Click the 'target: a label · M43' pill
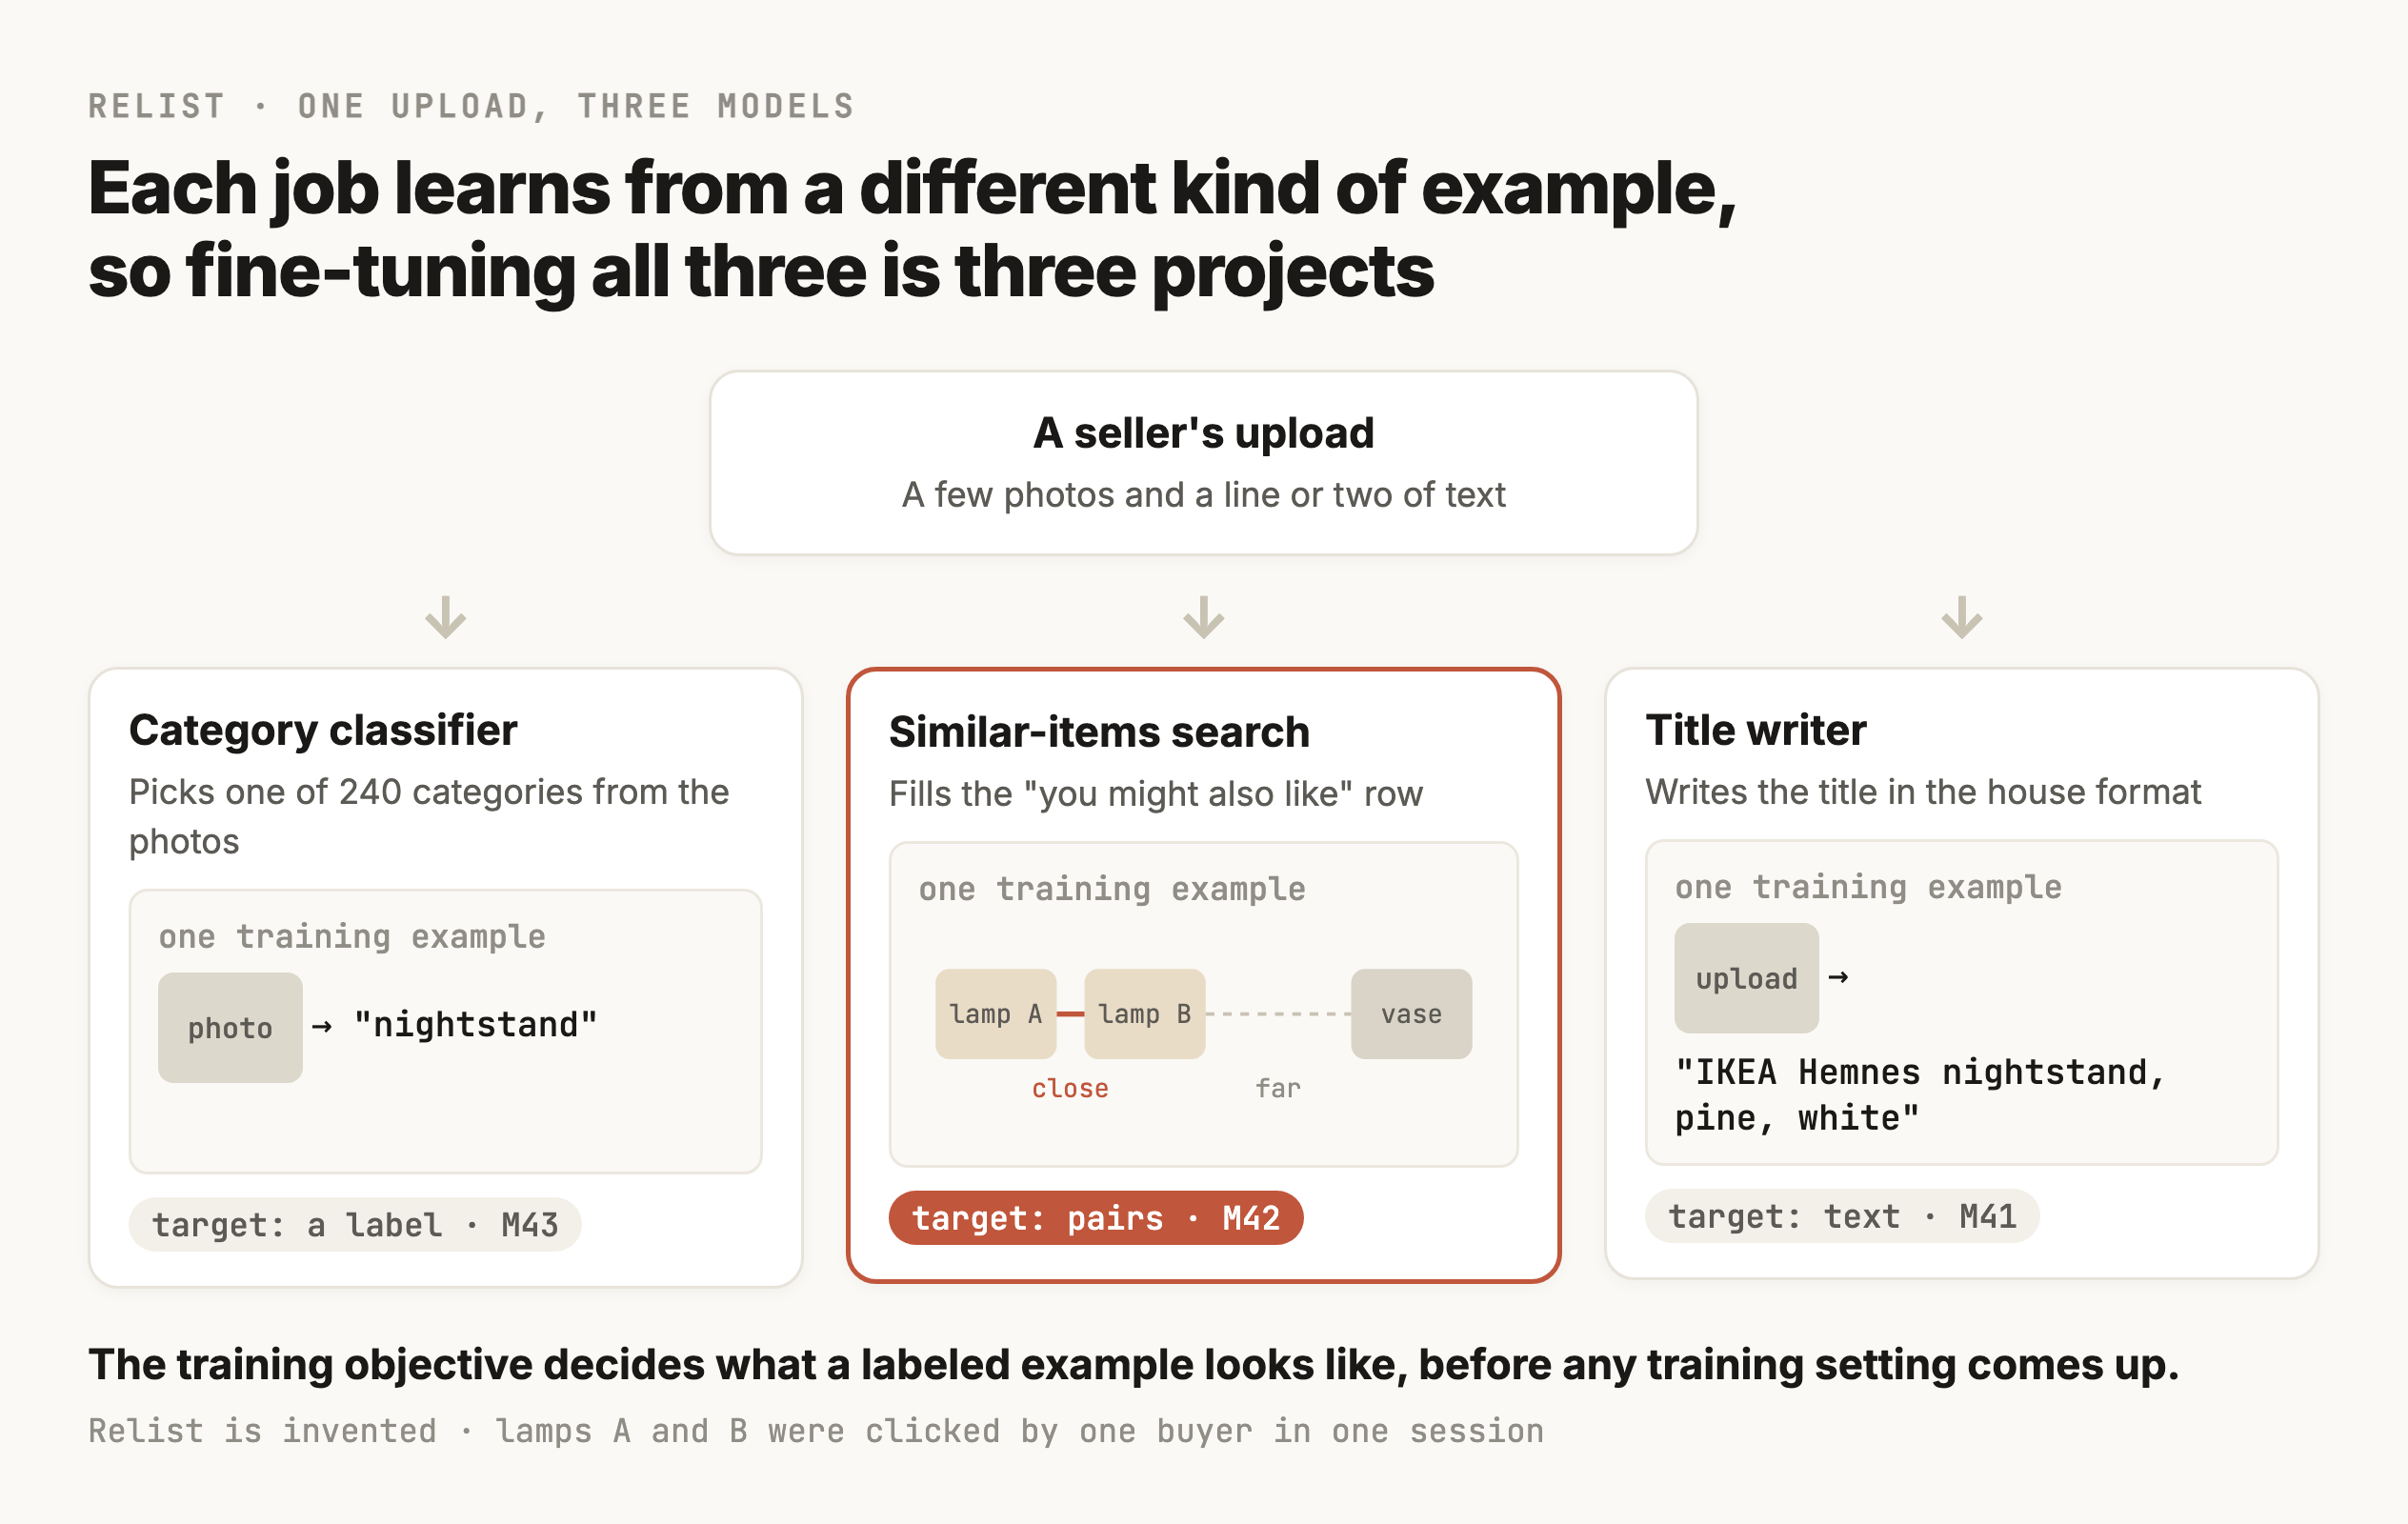The image size is (2408, 1524). tap(355, 1224)
